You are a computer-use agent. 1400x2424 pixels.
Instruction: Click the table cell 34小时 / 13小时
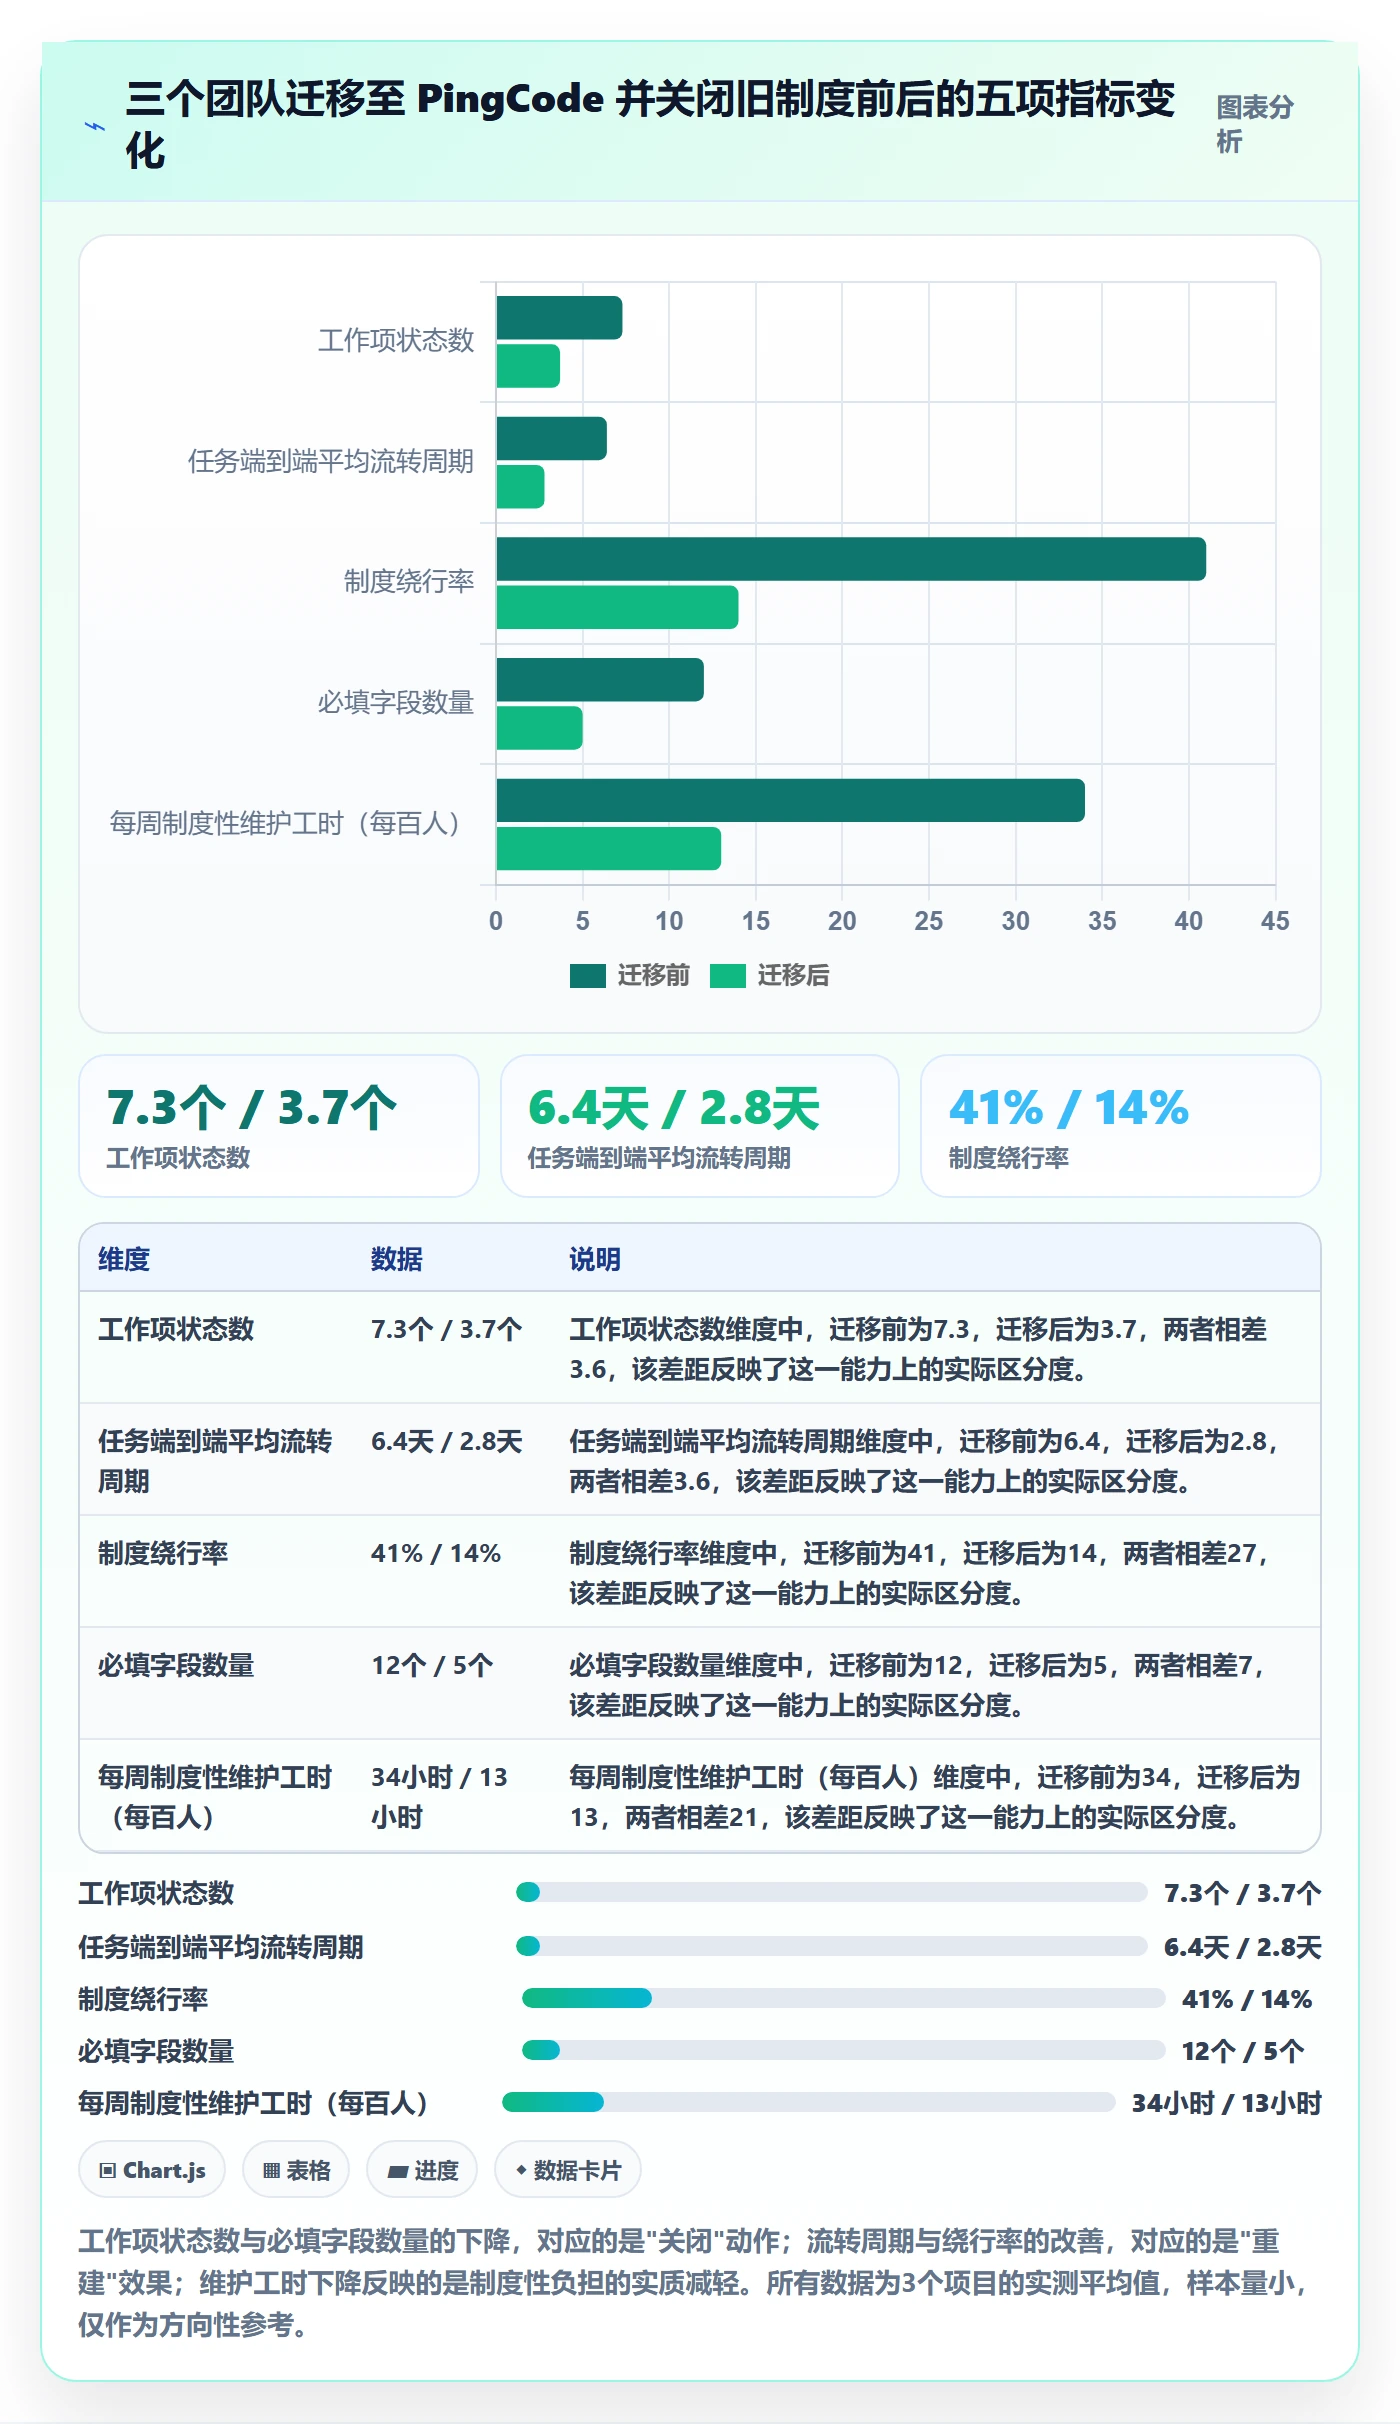click(440, 1797)
